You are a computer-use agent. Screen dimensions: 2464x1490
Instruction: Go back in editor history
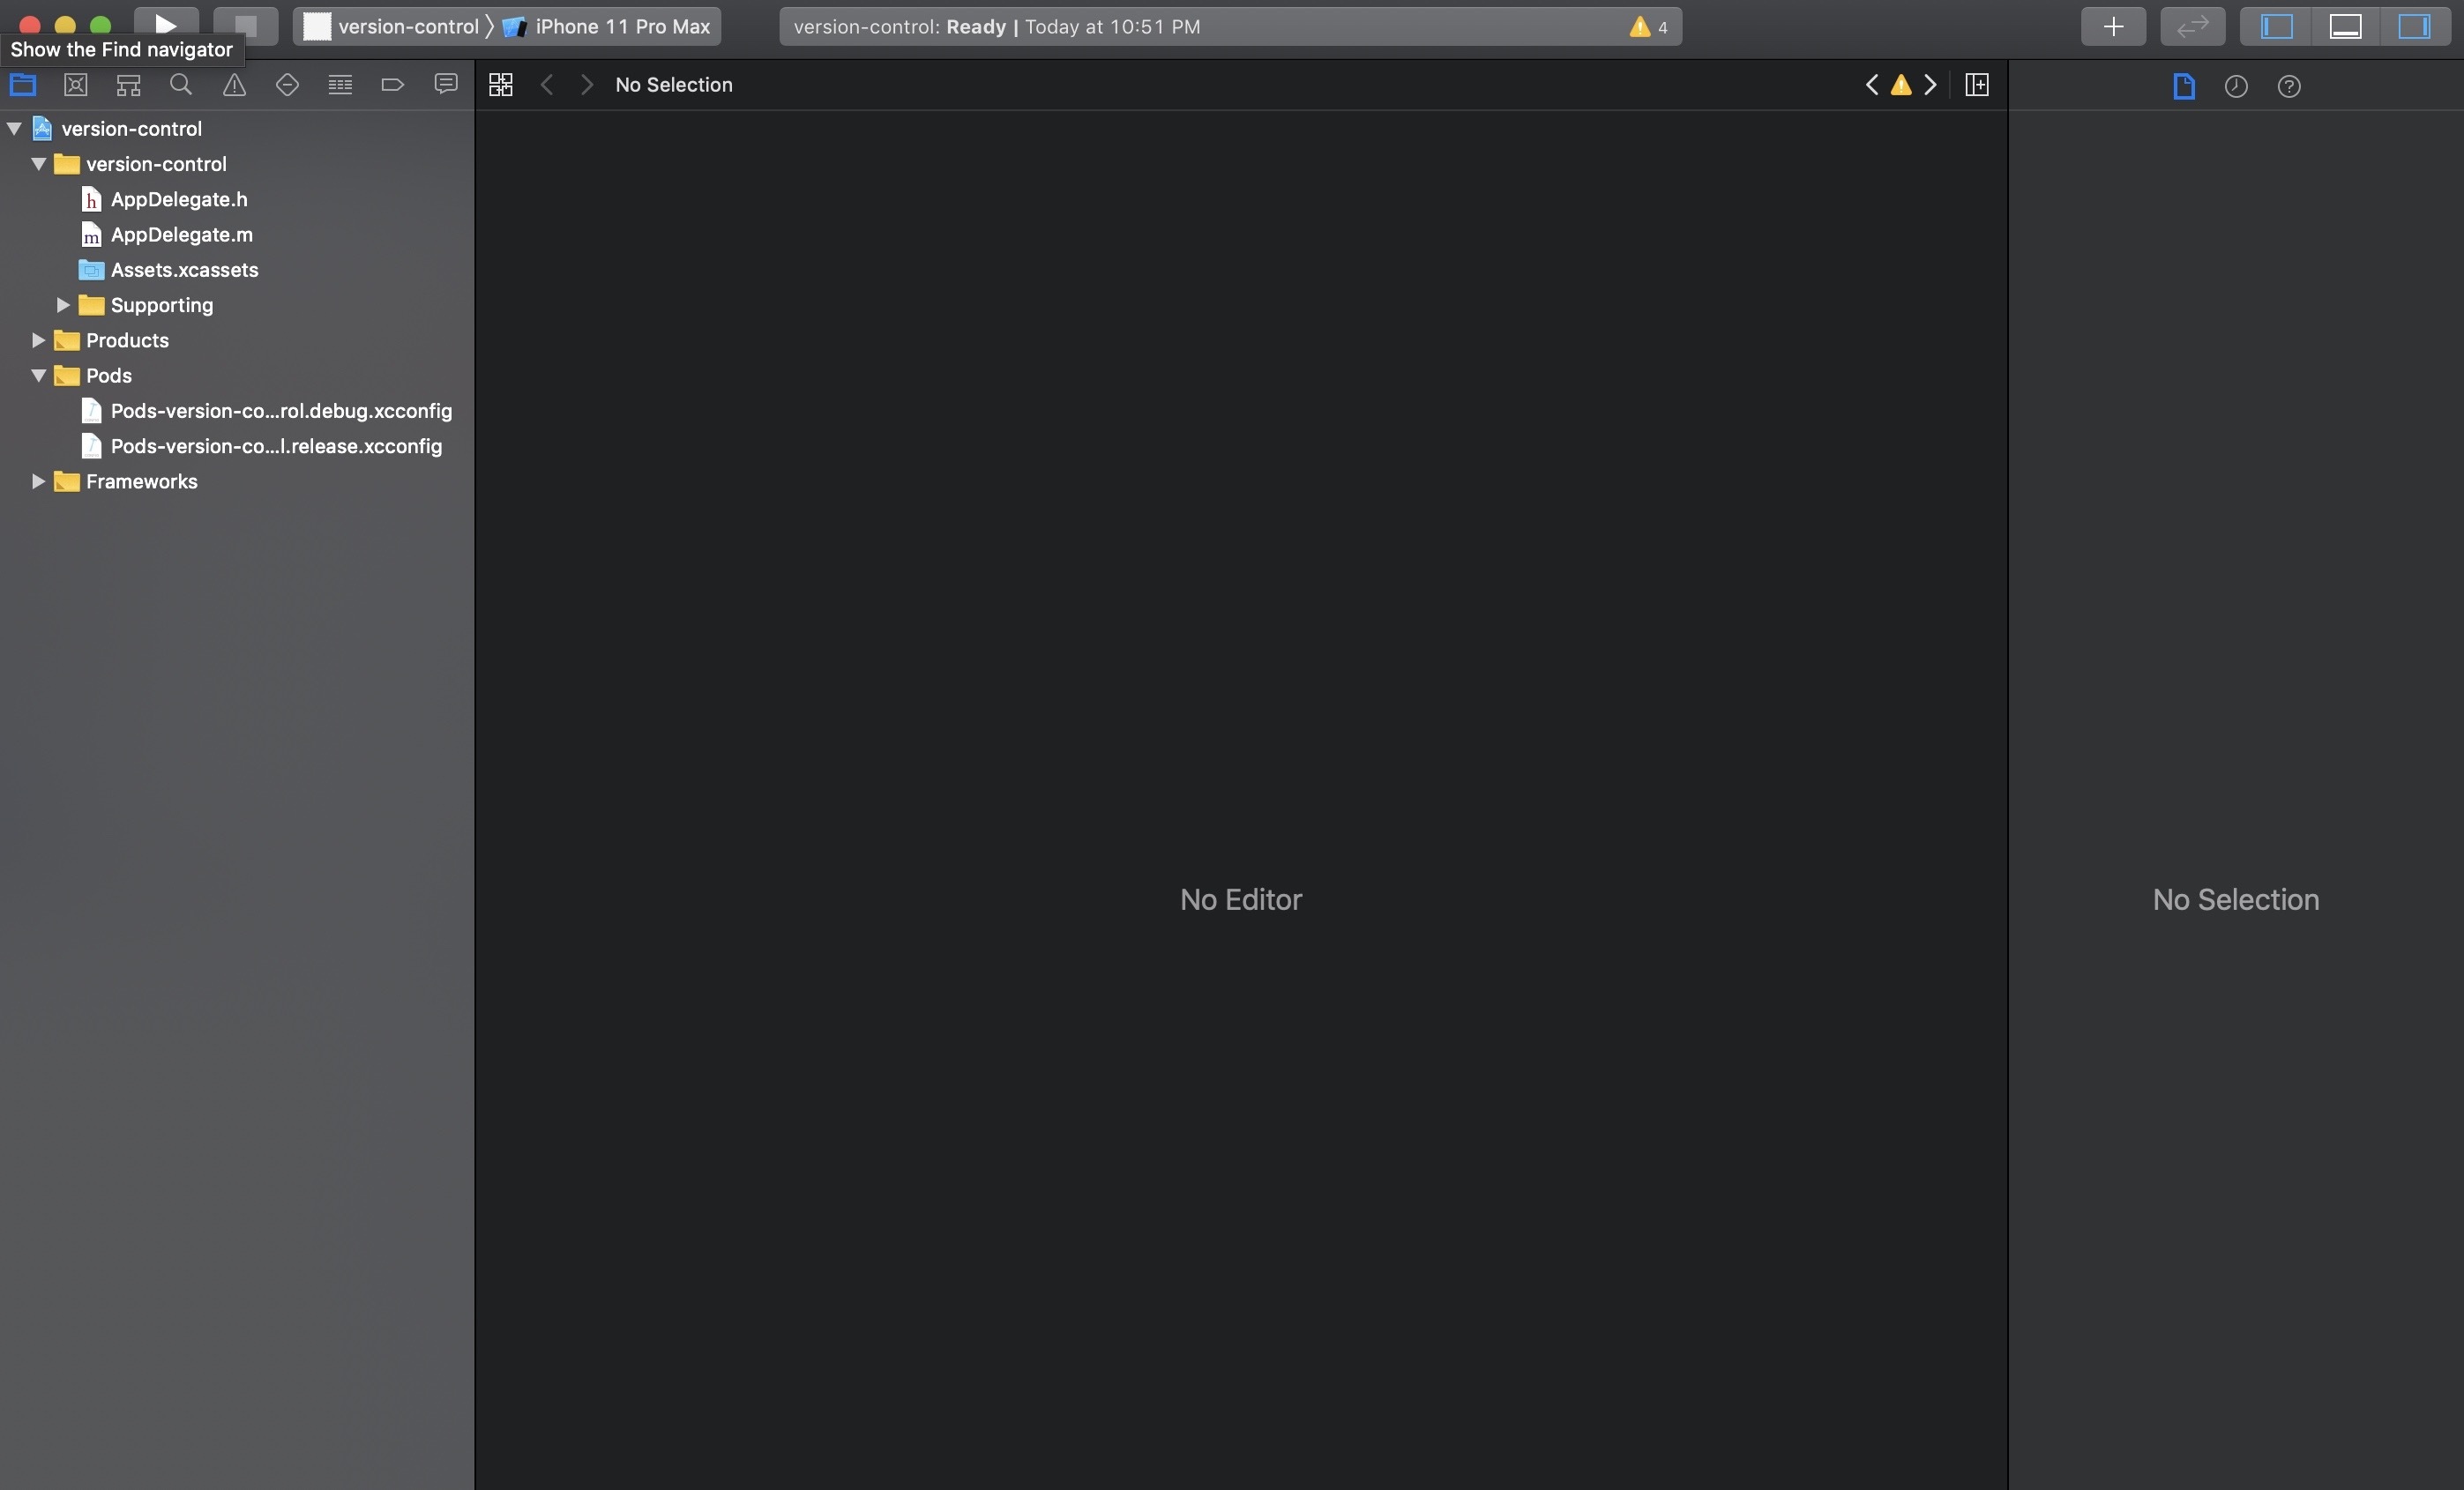546,85
